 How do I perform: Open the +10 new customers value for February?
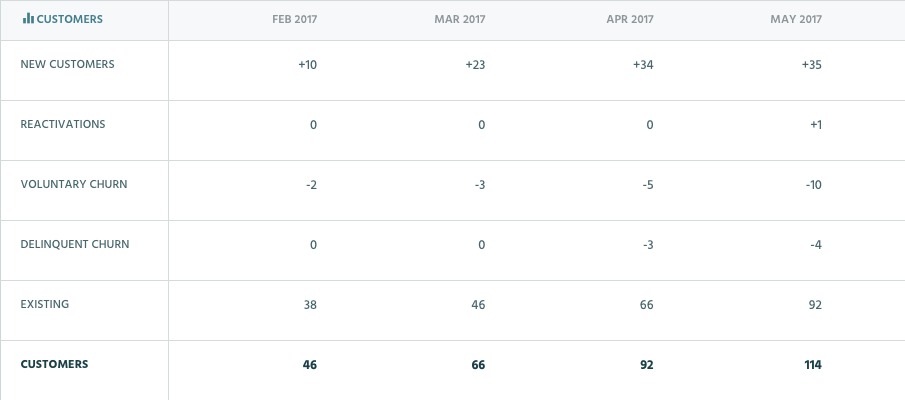pos(308,65)
